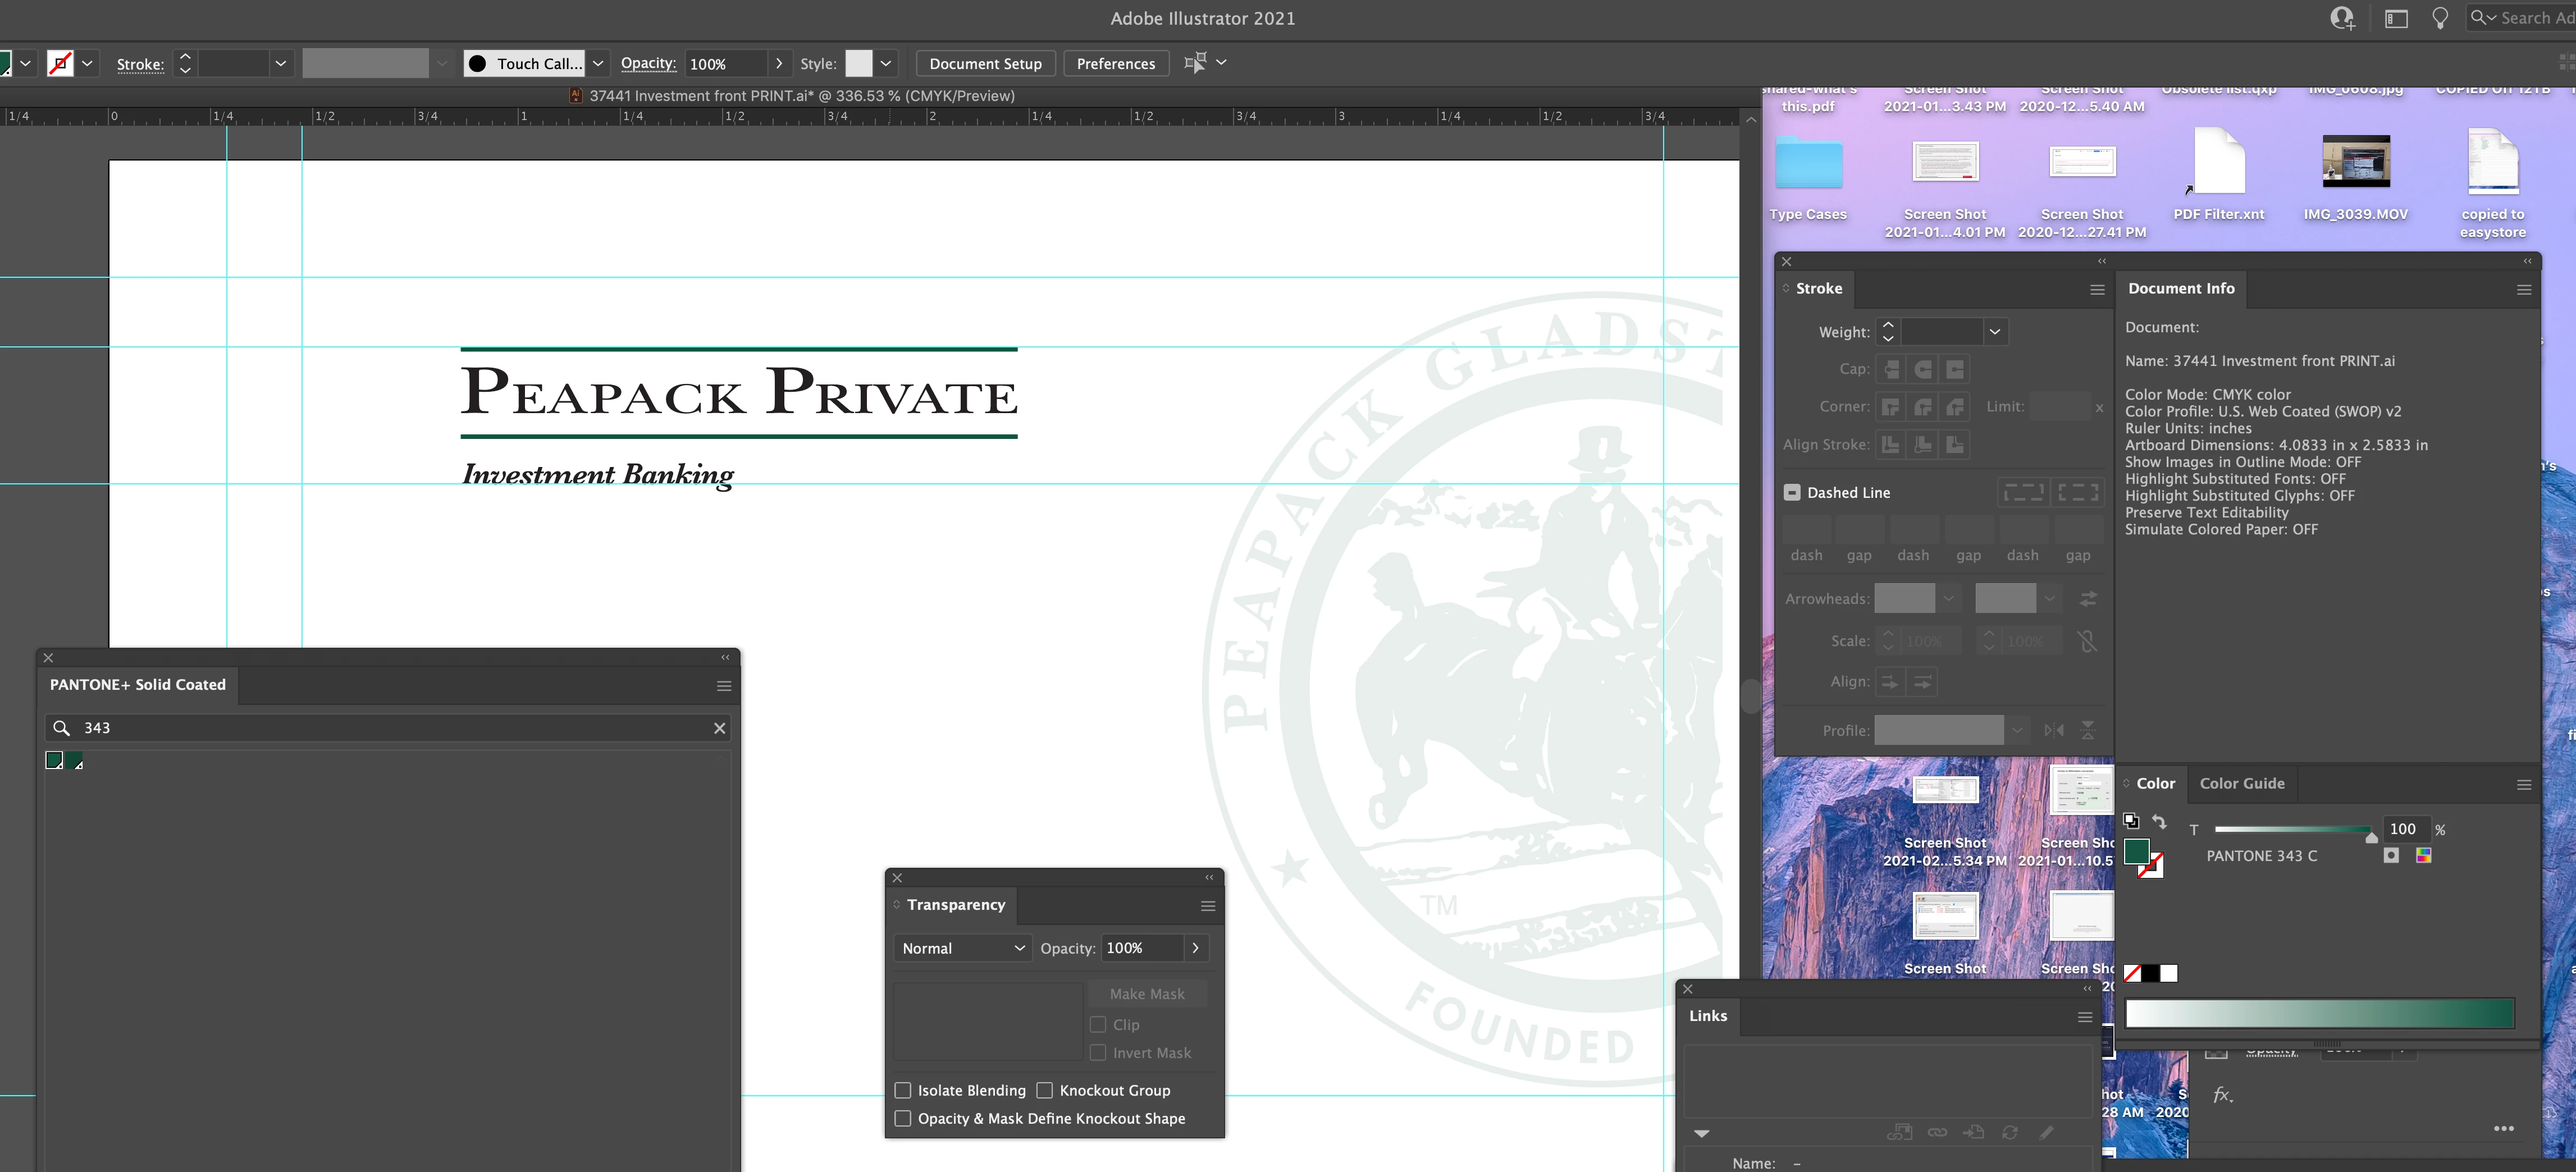Open the Normal blending mode dropdown
The height and width of the screenshot is (1172, 2576).
coord(961,948)
